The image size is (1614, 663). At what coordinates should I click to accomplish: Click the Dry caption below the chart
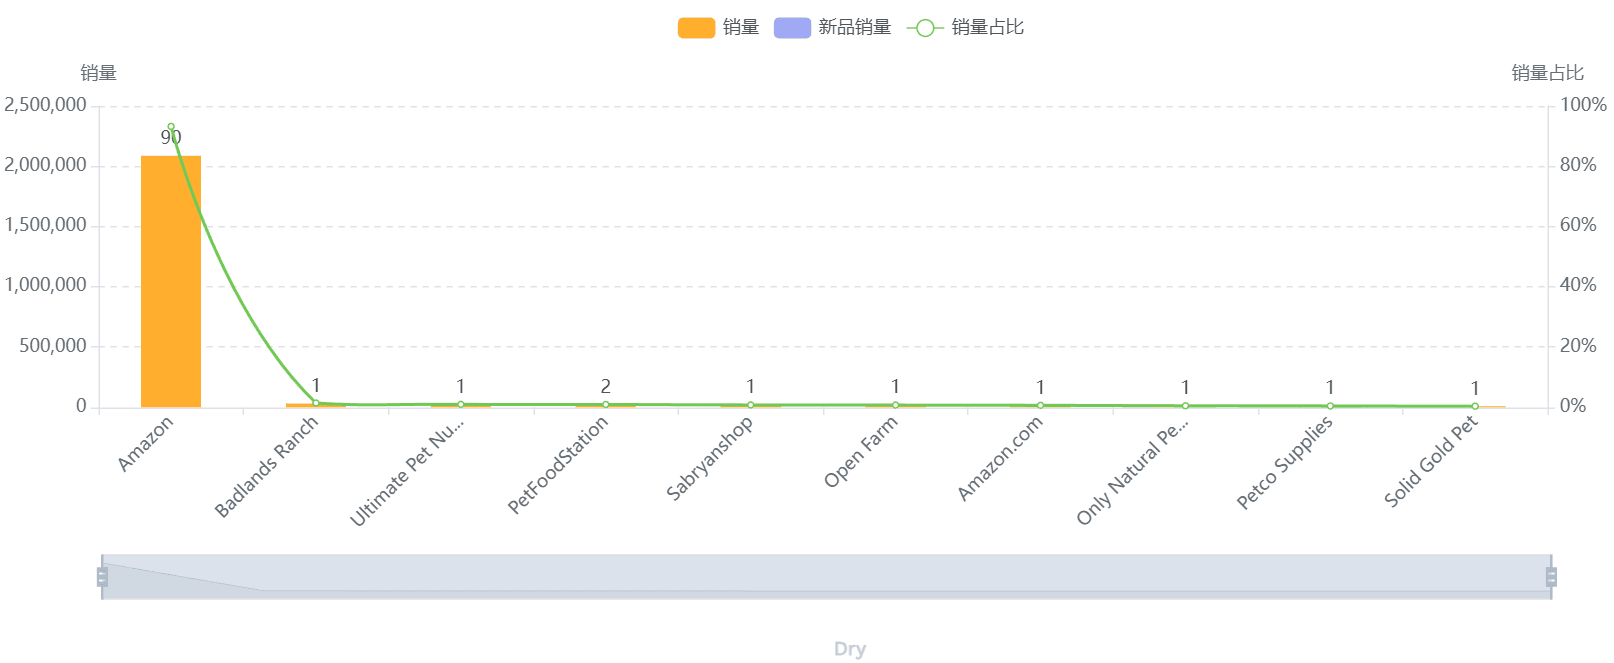pos(850,649)
